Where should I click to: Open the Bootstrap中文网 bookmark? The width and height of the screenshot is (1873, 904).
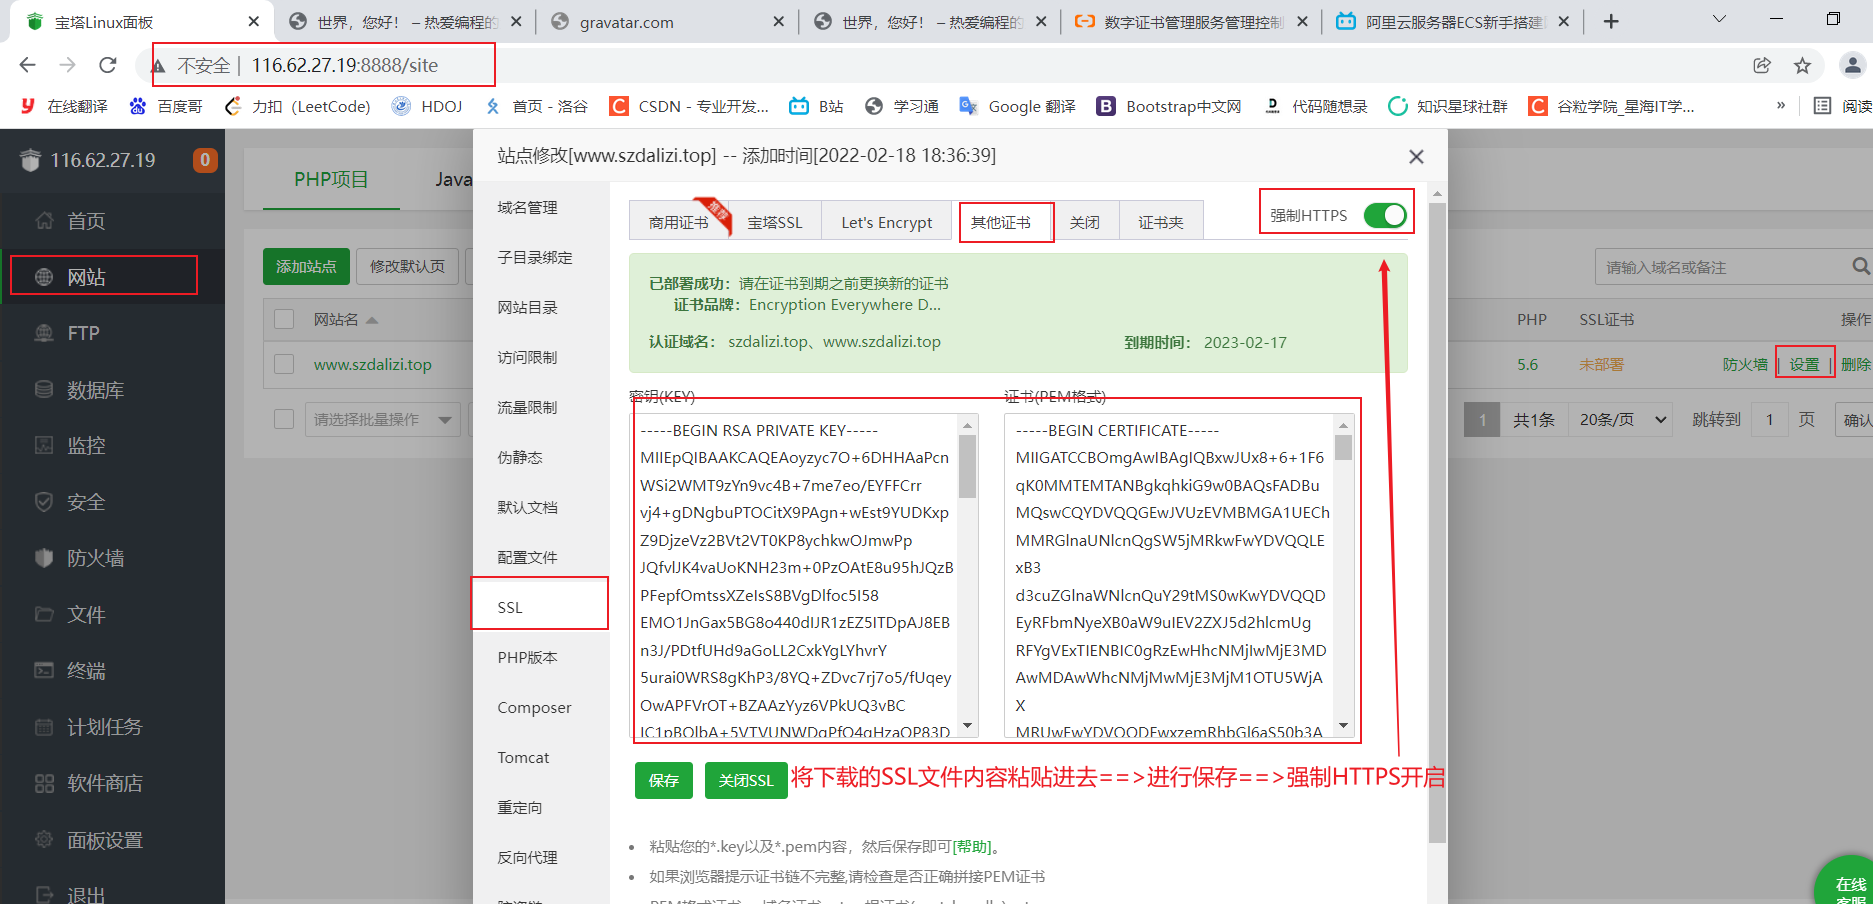point(1169,106)
